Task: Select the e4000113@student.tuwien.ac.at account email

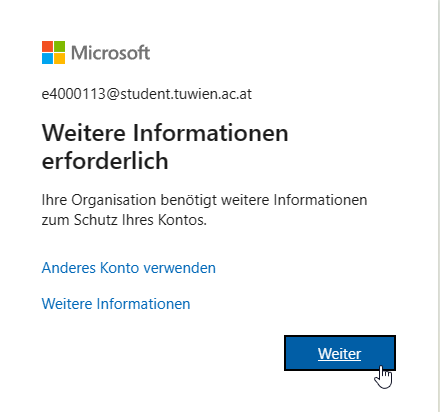Action: pyautogui.click(x=147, y=94)
